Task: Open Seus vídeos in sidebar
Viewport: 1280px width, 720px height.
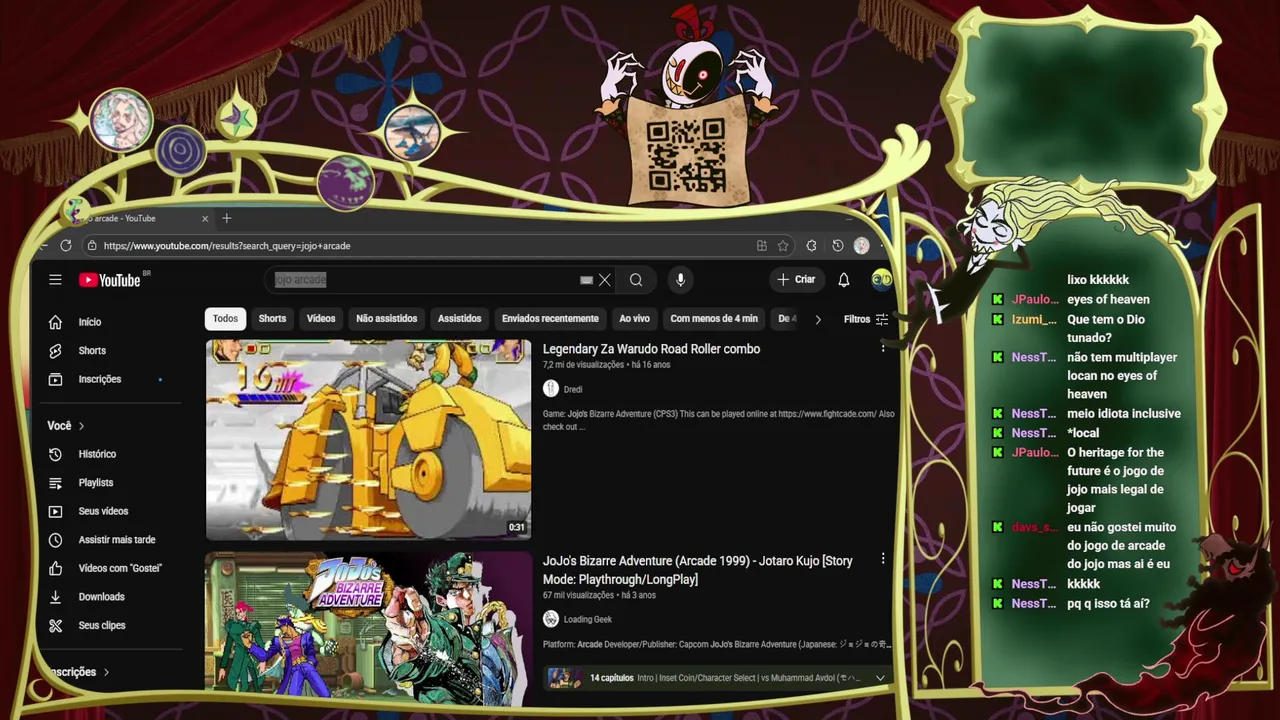Action: [x=103, y=511]
